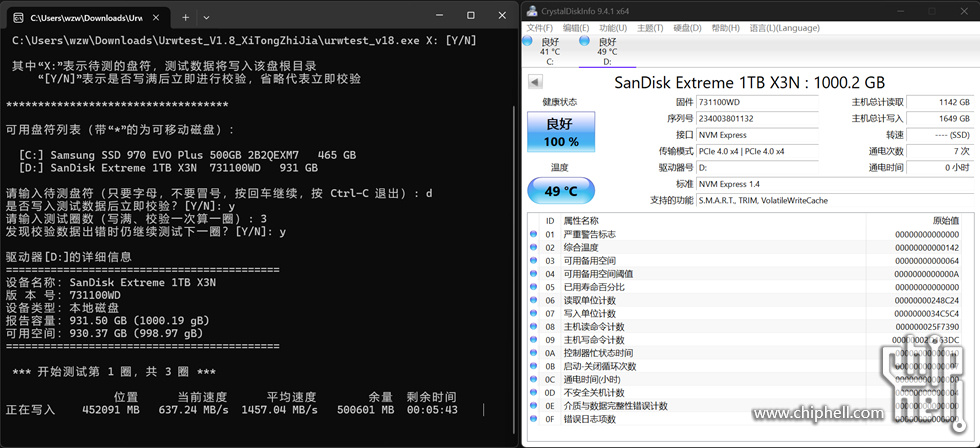Click the status orb for 0D 不安全关机计数
Screen dimensions: 980x448
click(x=533, y=392)
